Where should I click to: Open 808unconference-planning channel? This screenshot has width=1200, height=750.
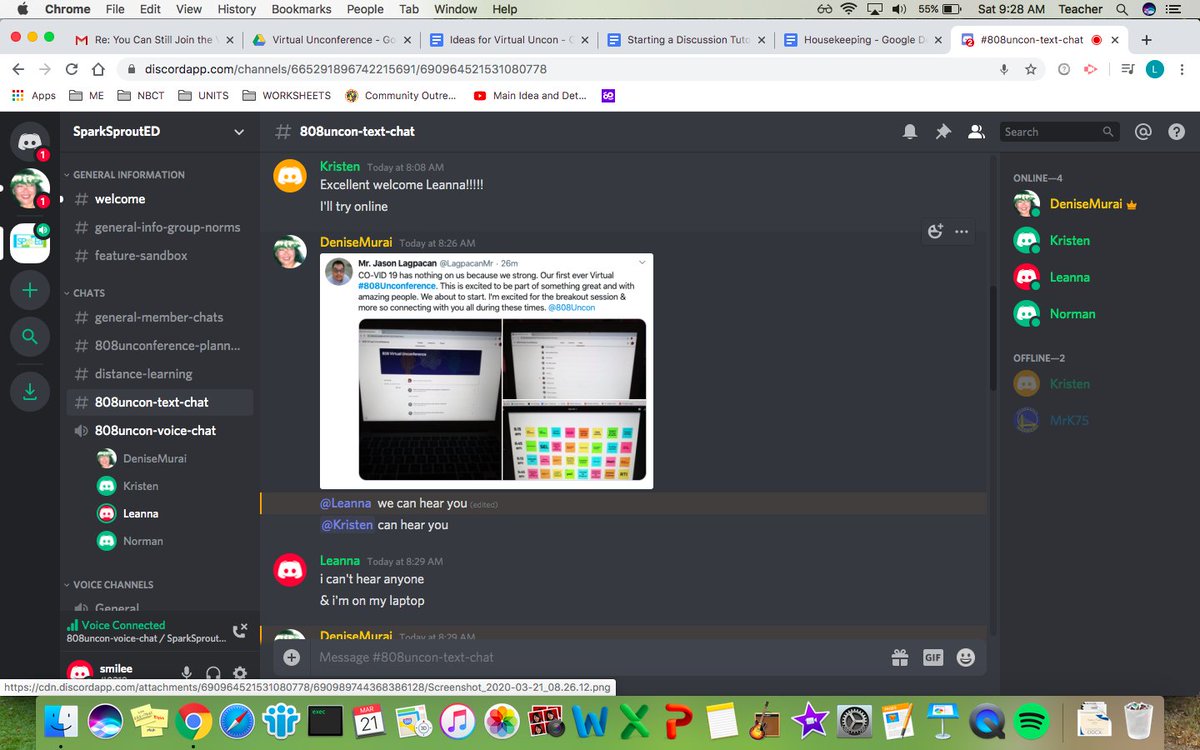160,345
